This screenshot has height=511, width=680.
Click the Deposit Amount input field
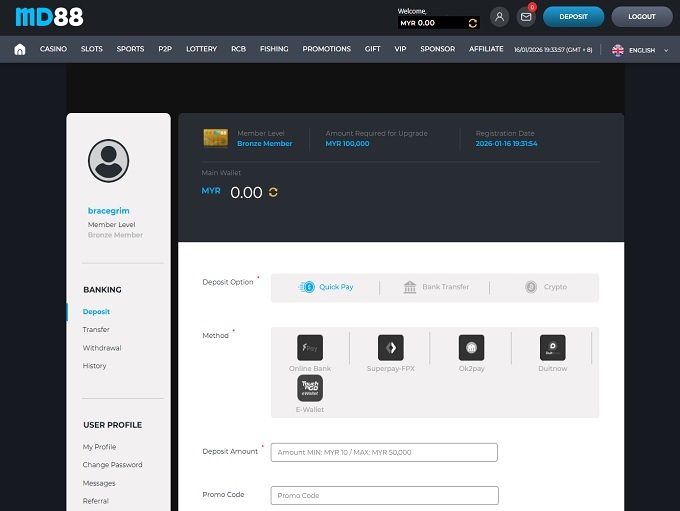click(x=384, y=452)
